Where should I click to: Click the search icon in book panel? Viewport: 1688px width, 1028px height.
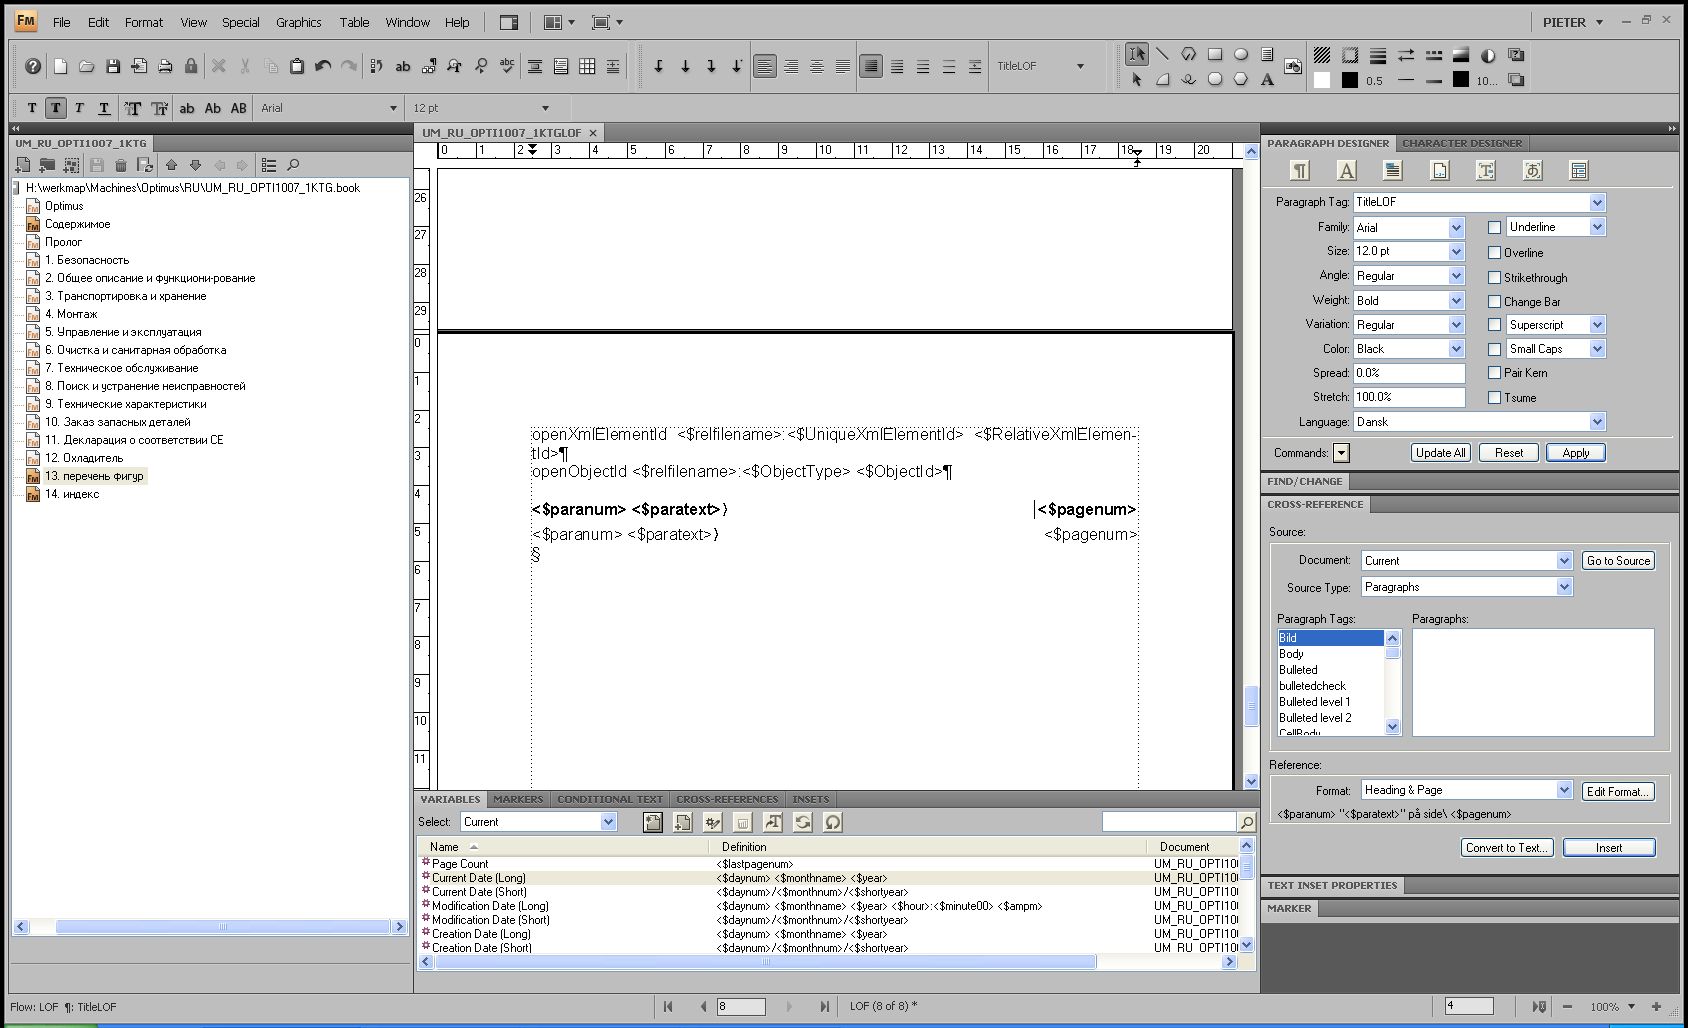(x=293, y=165)
